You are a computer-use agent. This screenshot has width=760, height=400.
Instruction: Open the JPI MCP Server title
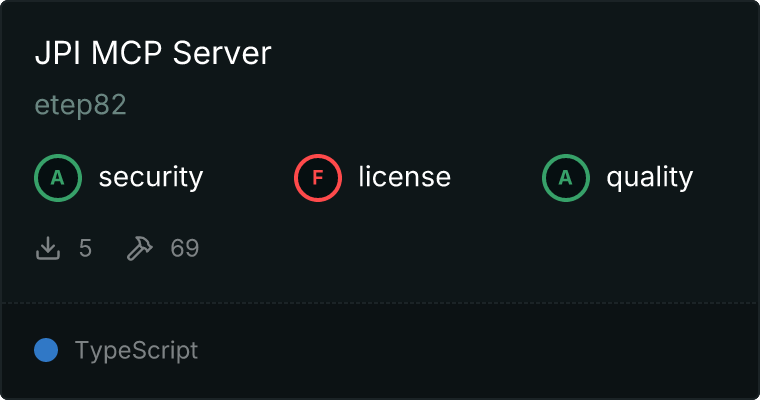[153, 54]
